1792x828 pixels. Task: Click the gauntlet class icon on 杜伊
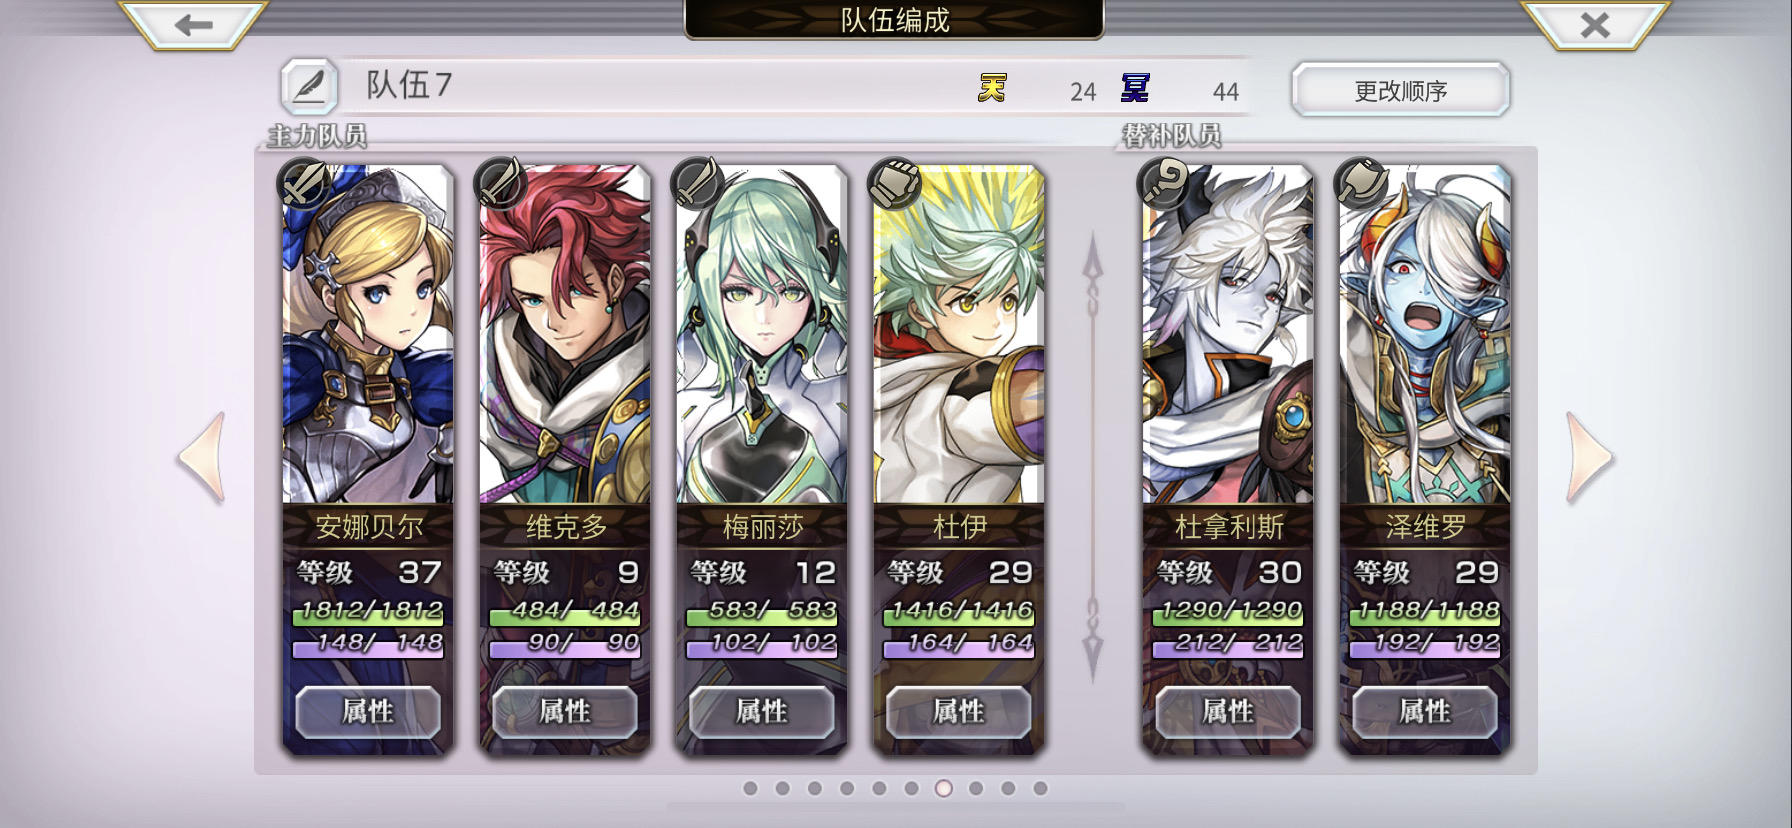tap(895, 183)
